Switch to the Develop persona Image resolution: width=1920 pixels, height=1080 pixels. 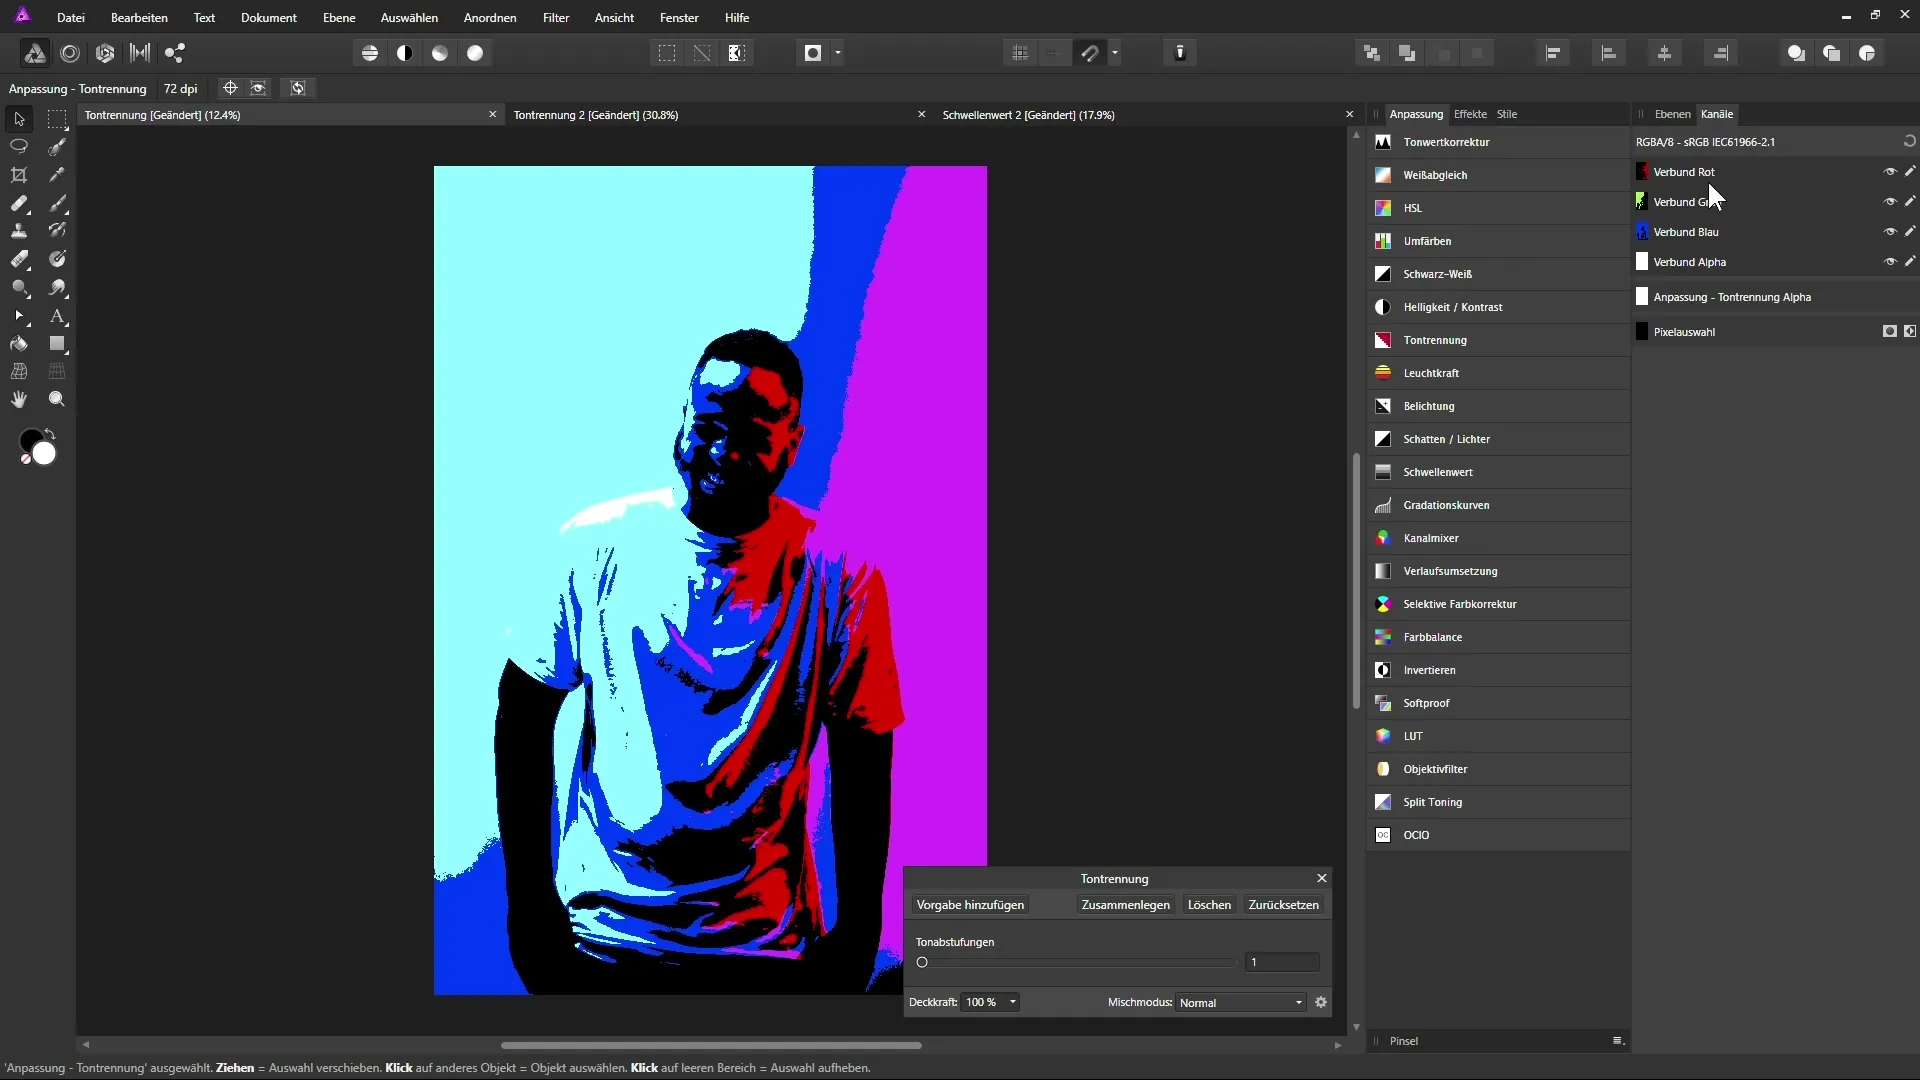point(105,53)
